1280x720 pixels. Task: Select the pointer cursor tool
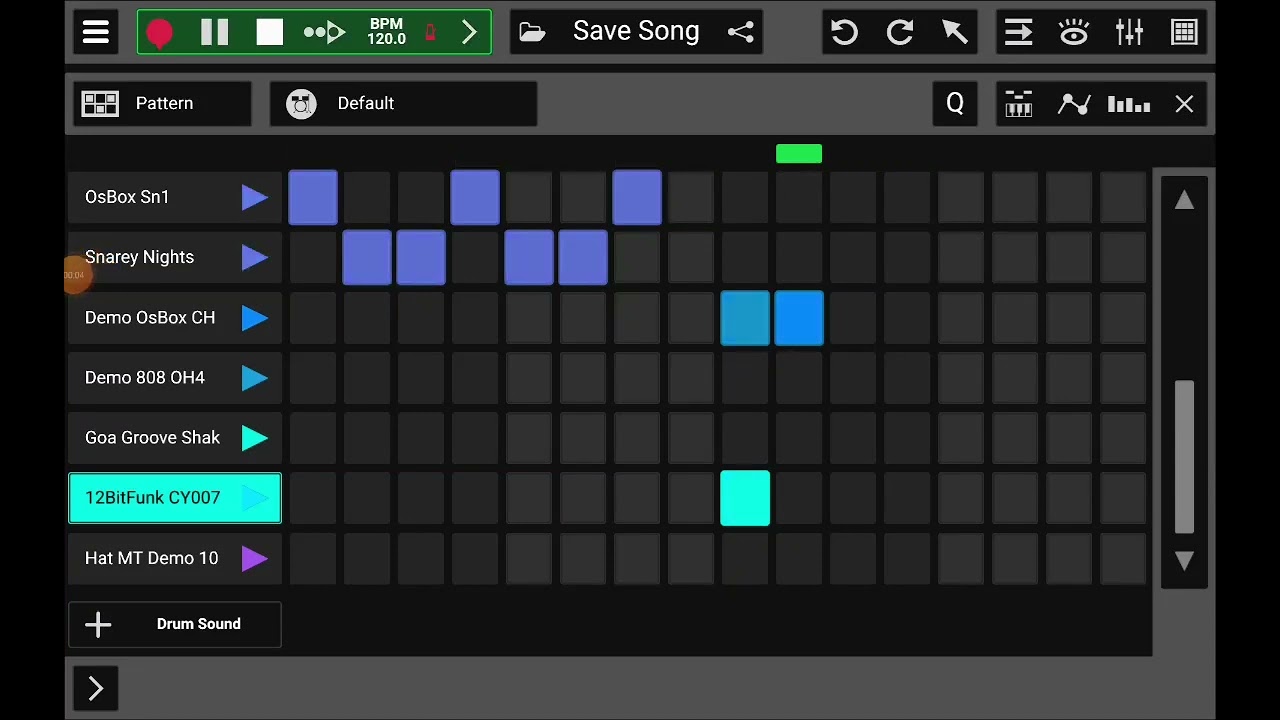pos(955,32)
